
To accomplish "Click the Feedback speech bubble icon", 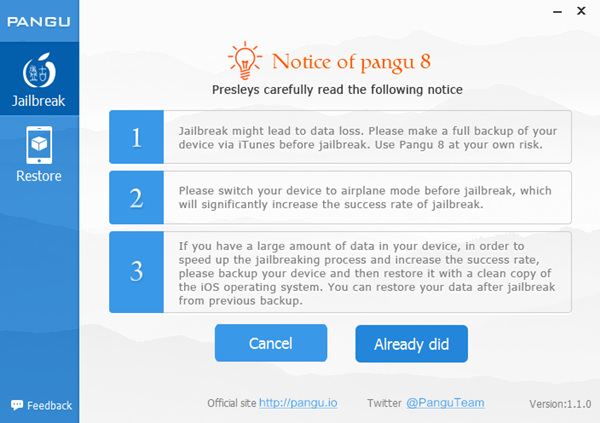I will tap(17, 405).
